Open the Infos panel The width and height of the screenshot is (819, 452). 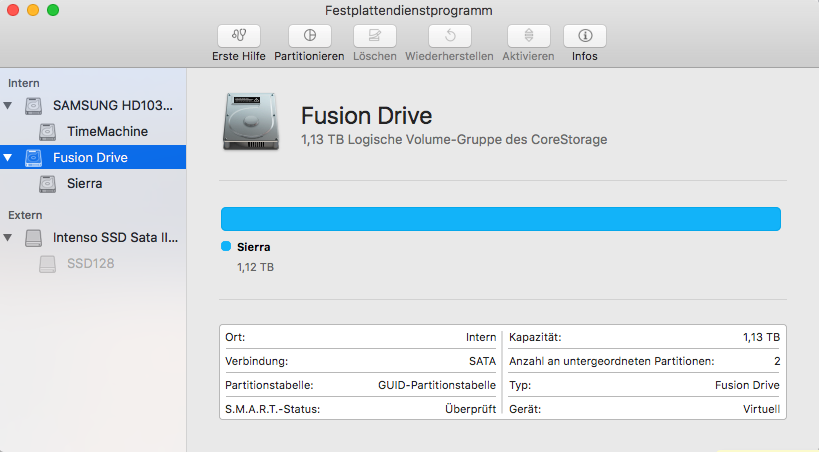(x=584, y=36)
